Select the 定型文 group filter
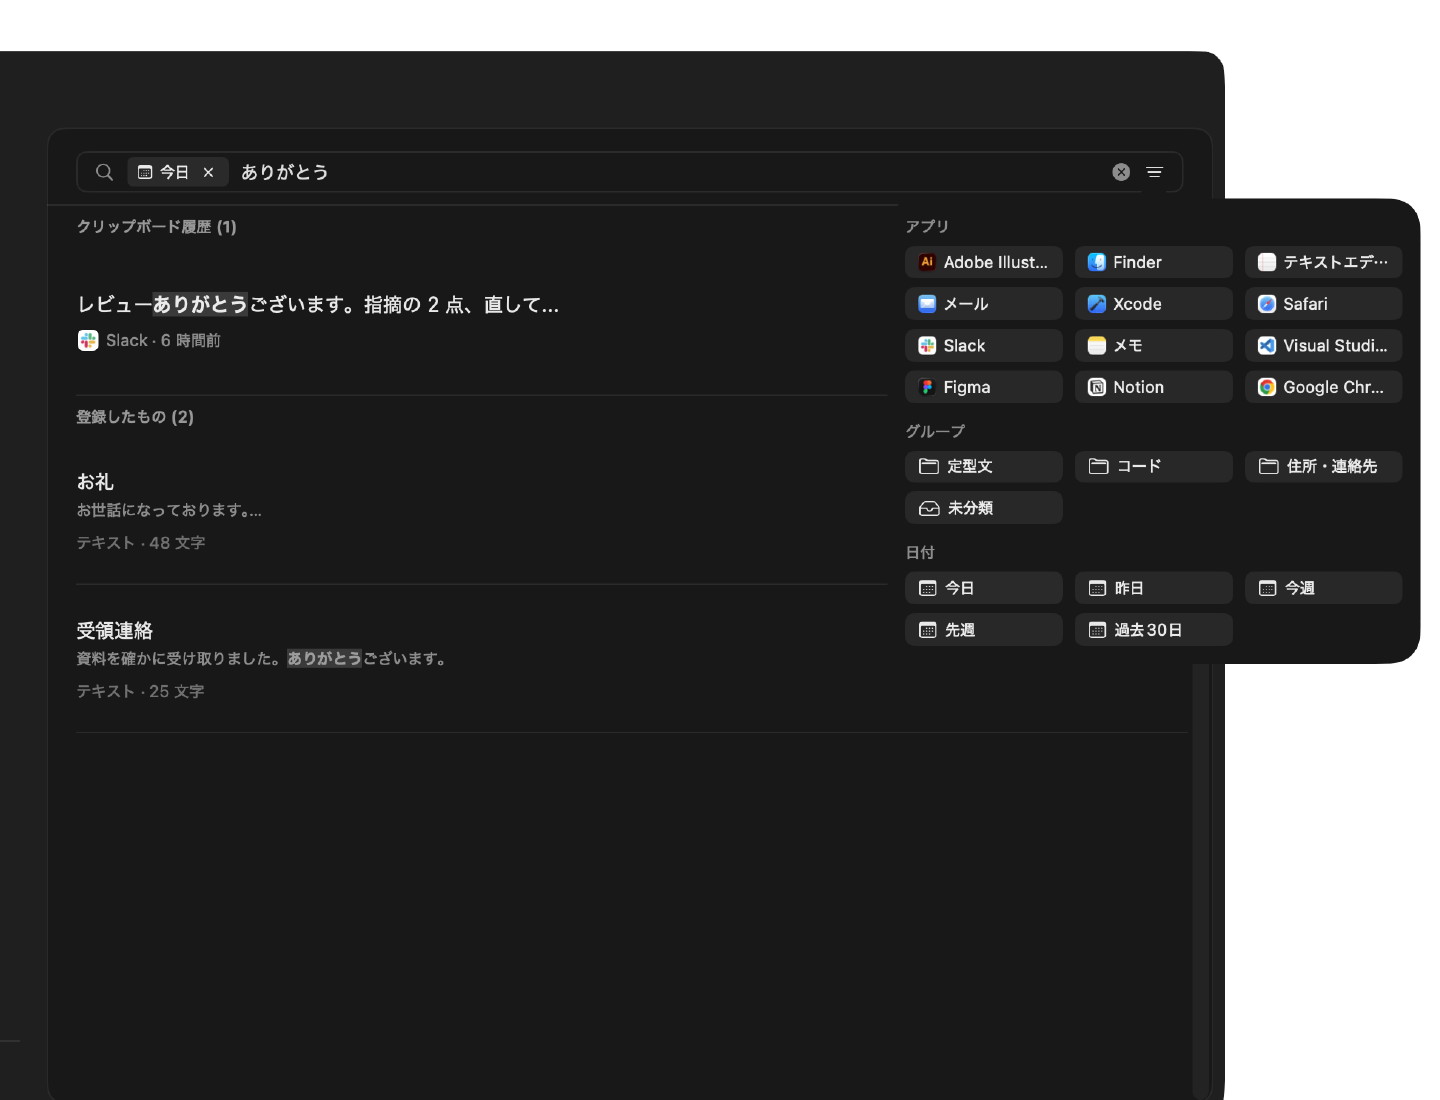Viewport: 1440px width, 1100px height. (984, 467)
